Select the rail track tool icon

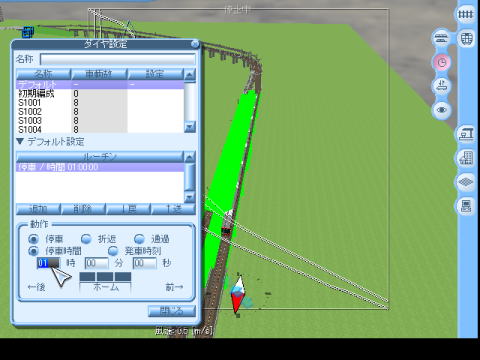(465, 15)
